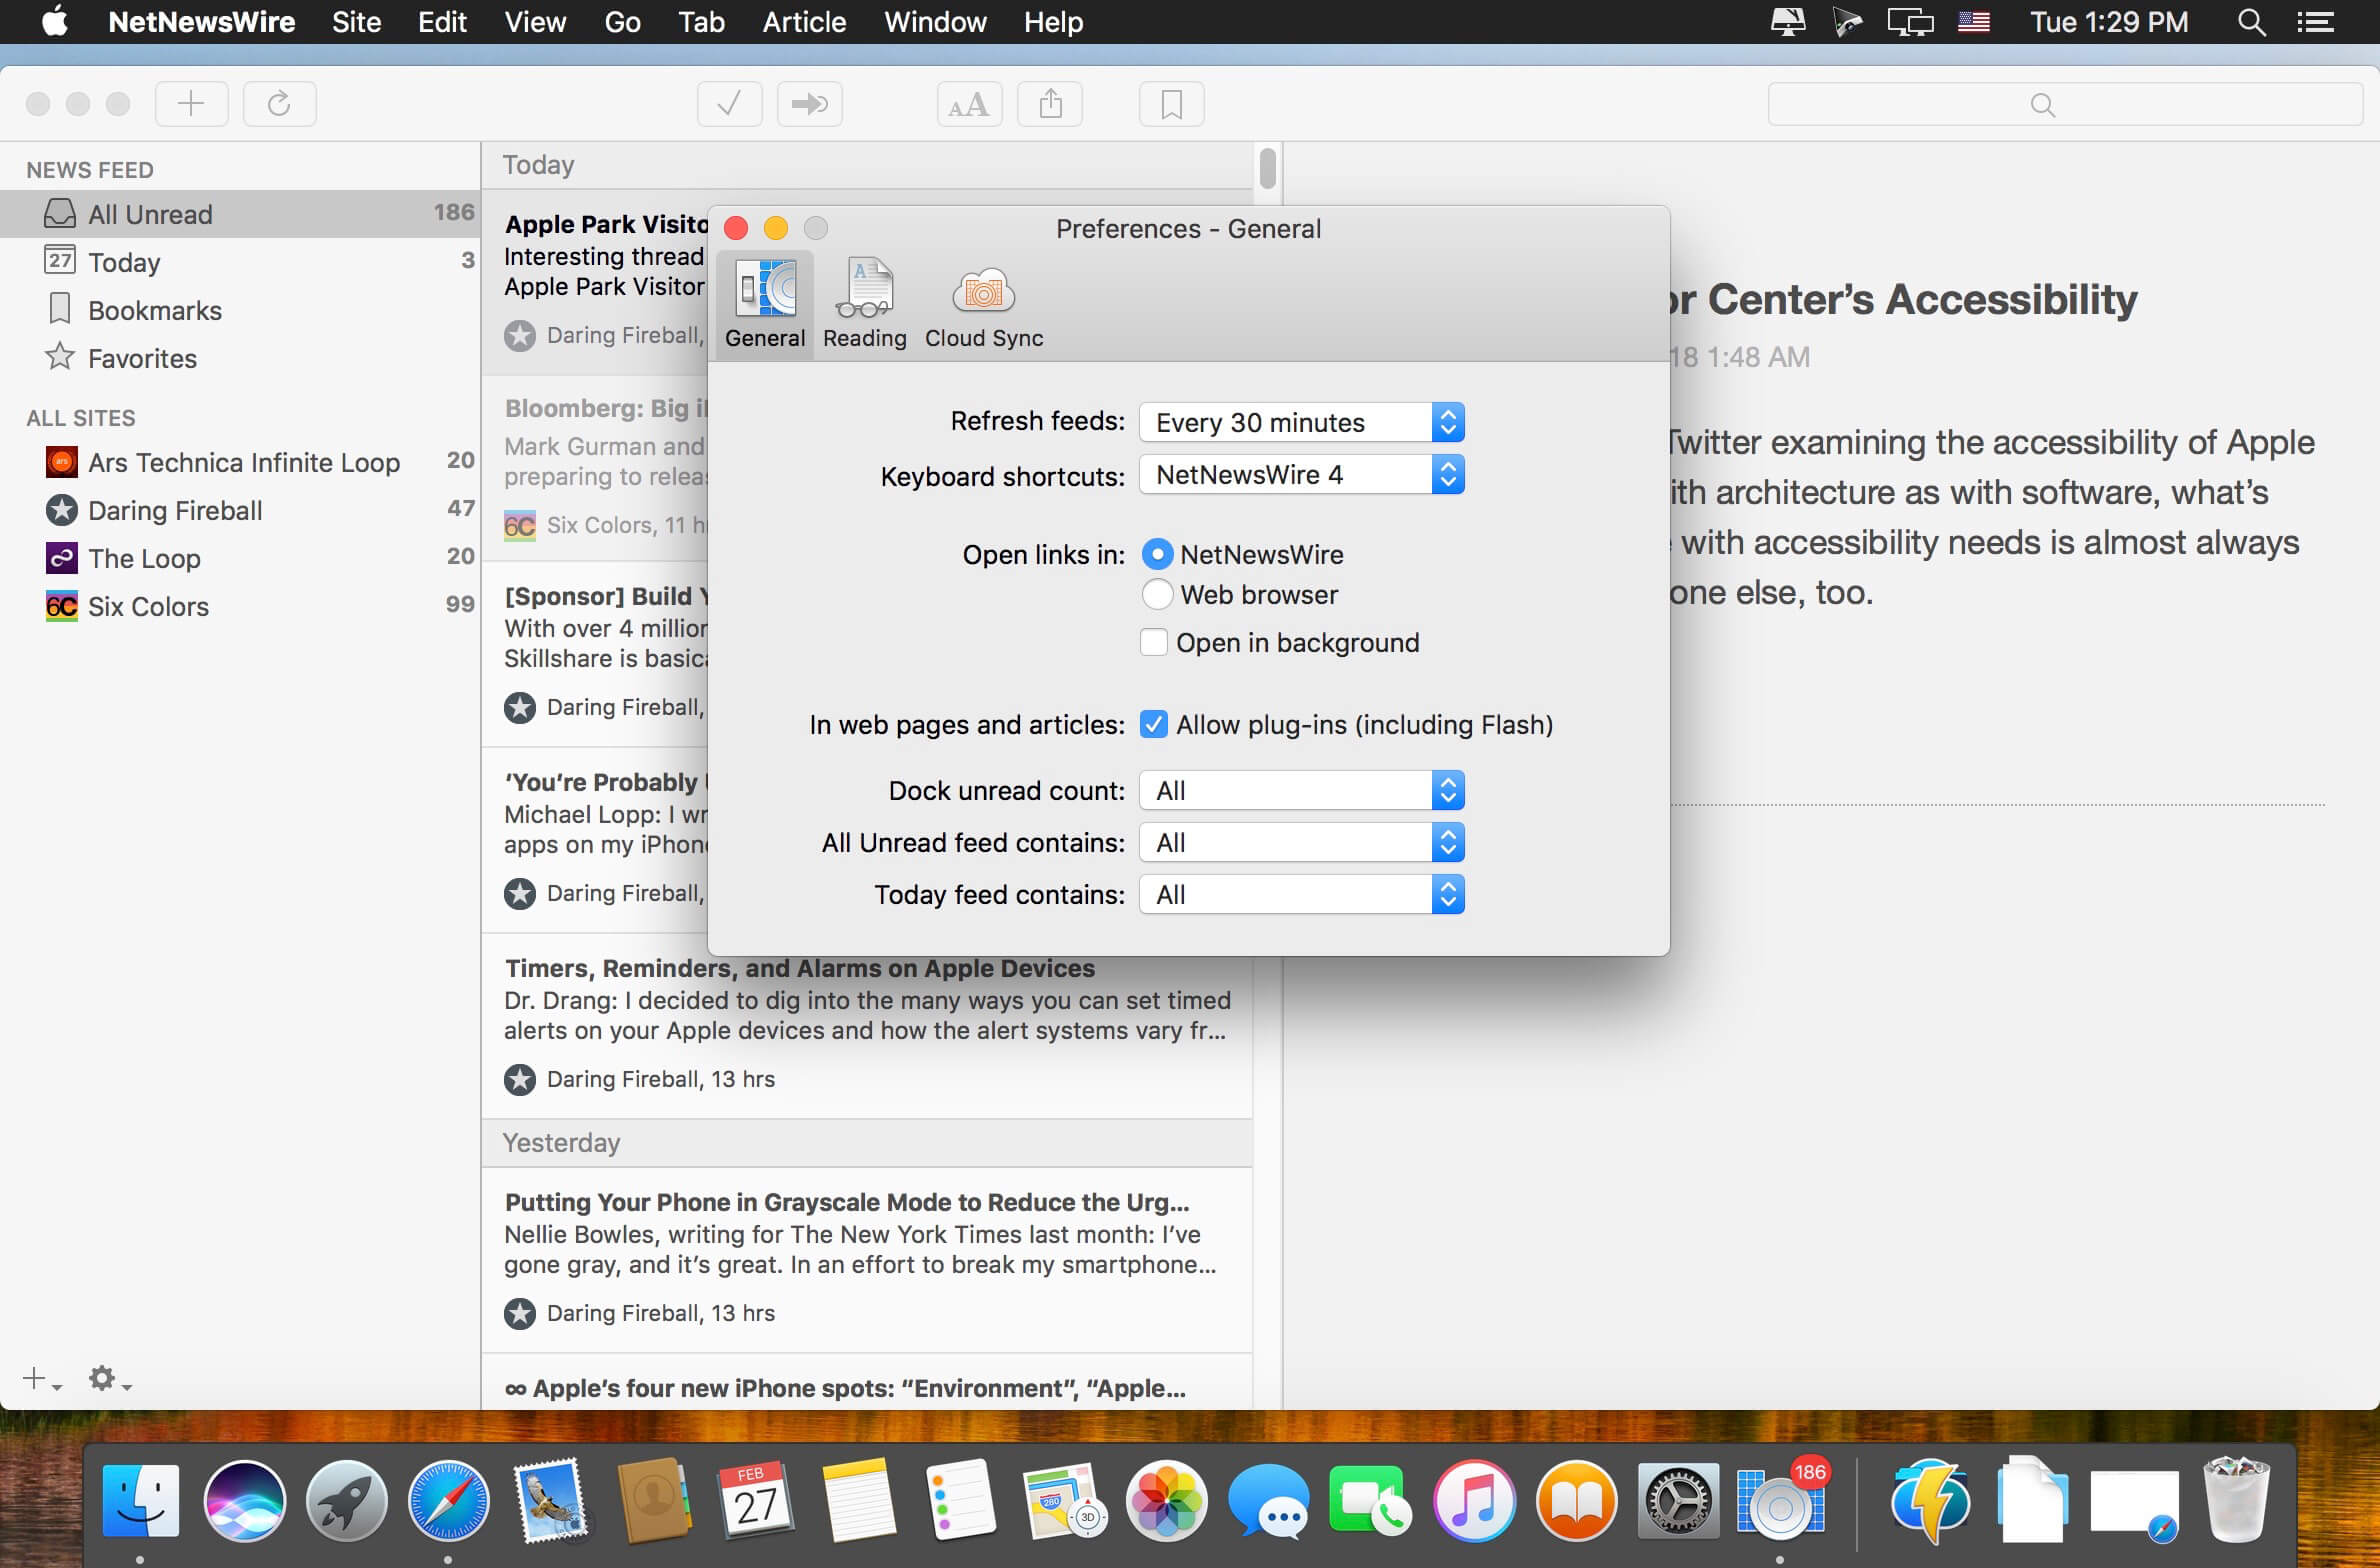This screenshot has width=2380, height=1568.
Task: Open the Window menu
Action: 935,22
